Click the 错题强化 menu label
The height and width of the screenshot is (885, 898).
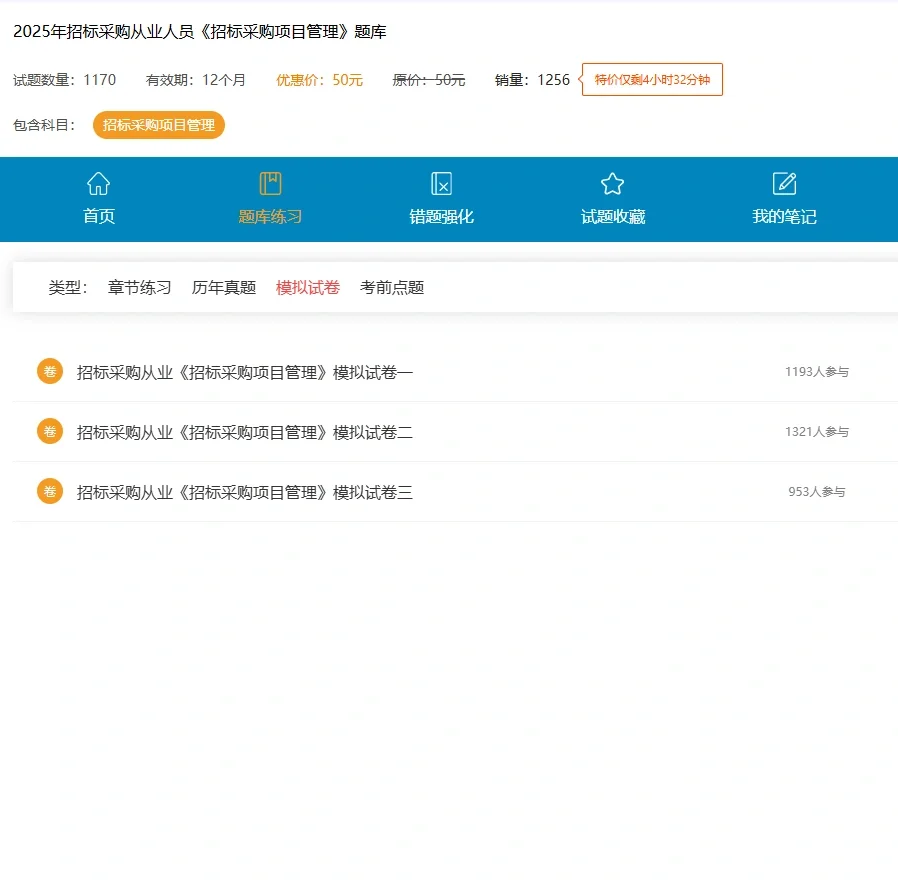coord(440,215)
